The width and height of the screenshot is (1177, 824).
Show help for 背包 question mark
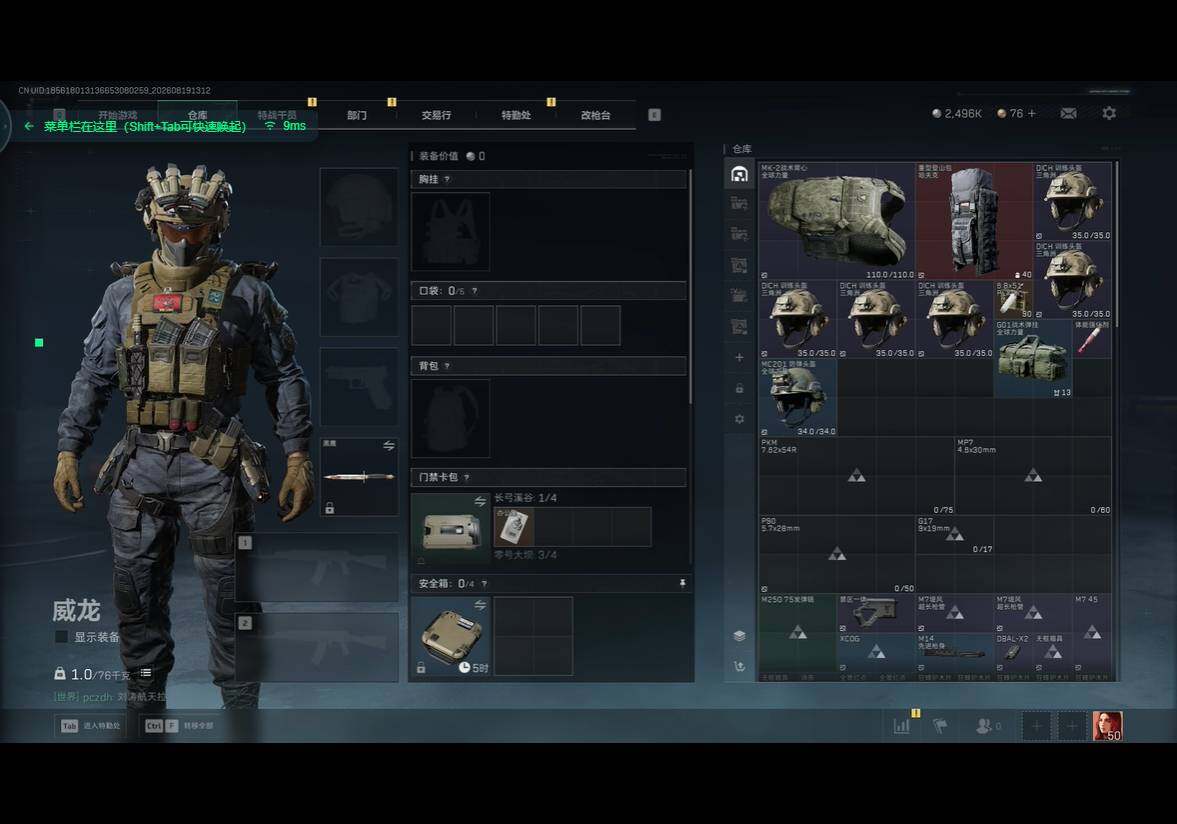click(447, 366)
